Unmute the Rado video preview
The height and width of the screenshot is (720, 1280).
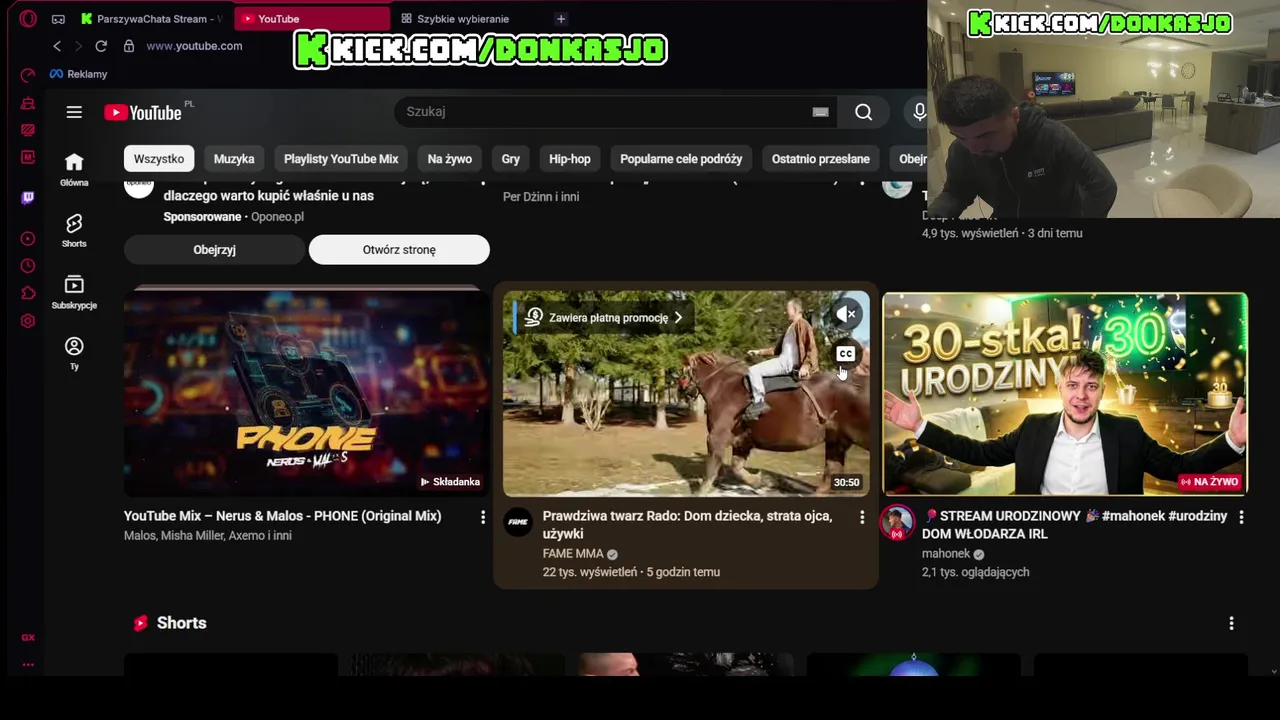coord(846,314)
